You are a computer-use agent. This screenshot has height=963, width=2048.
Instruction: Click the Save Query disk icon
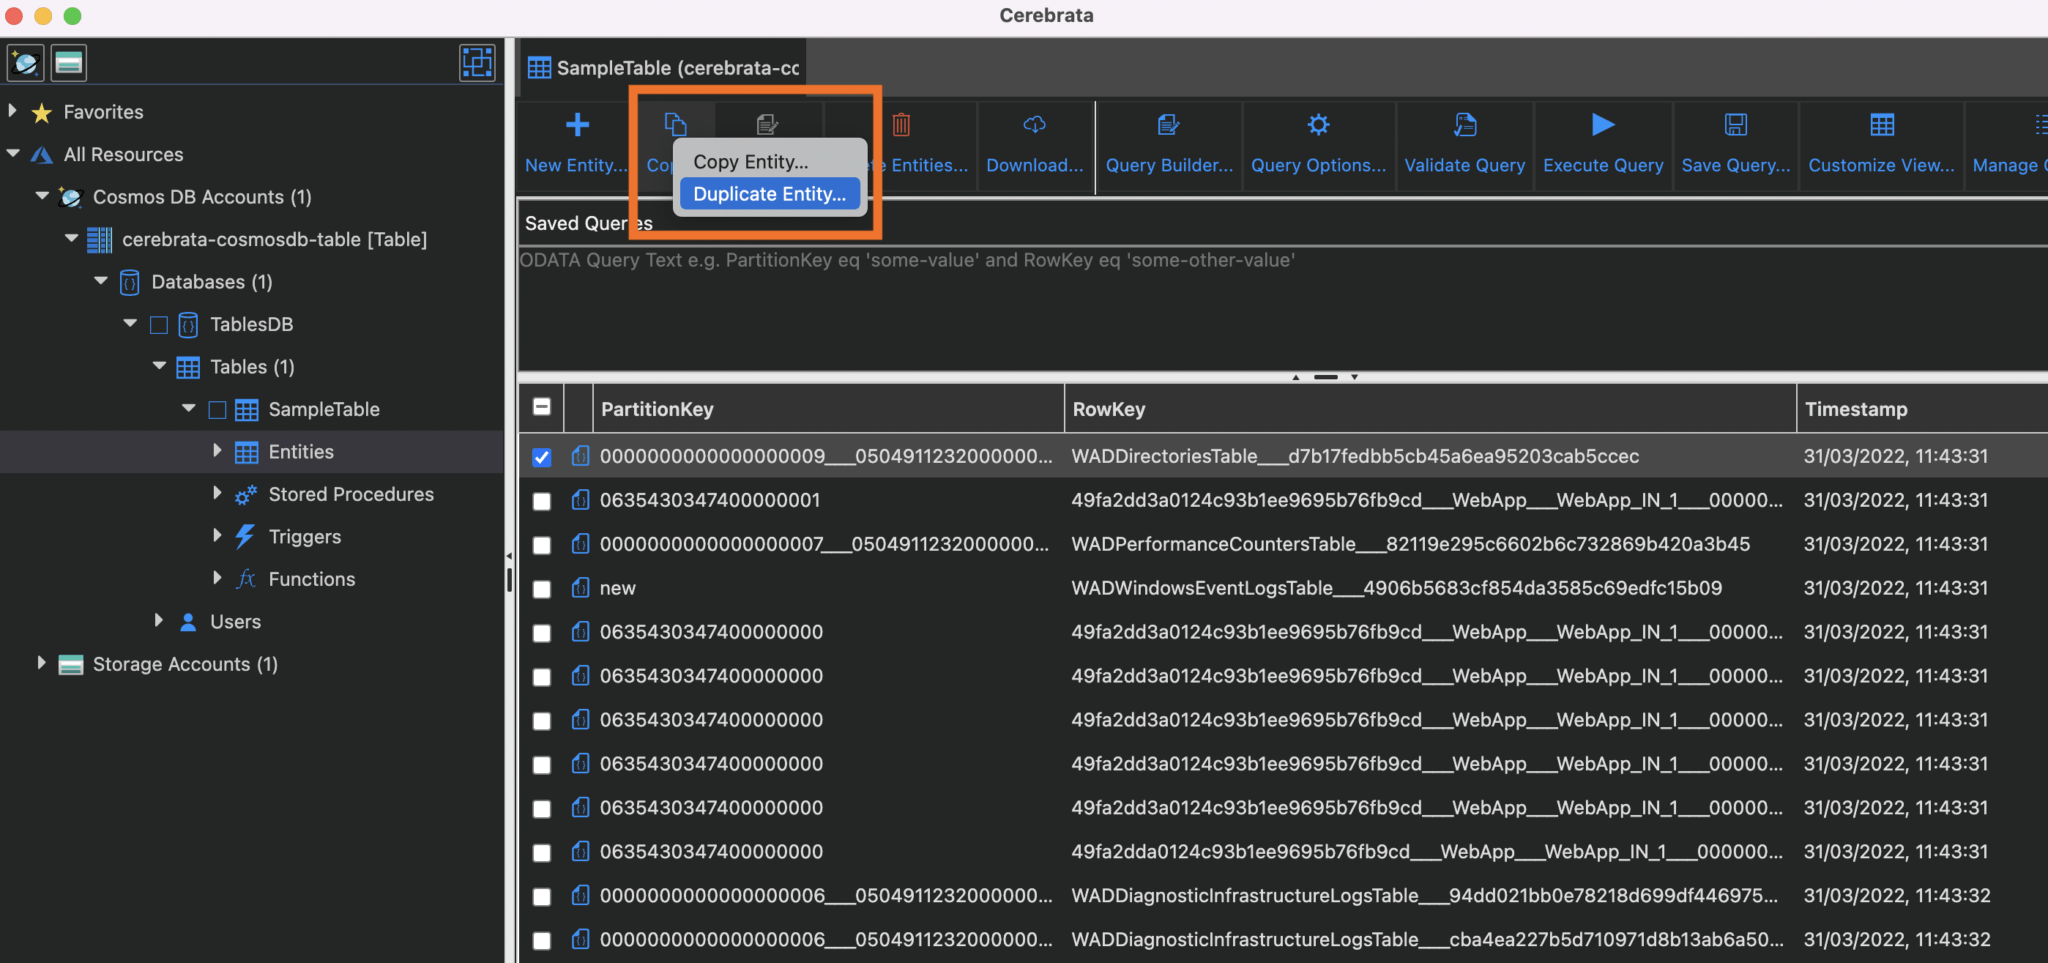[x=1736, y=124]
